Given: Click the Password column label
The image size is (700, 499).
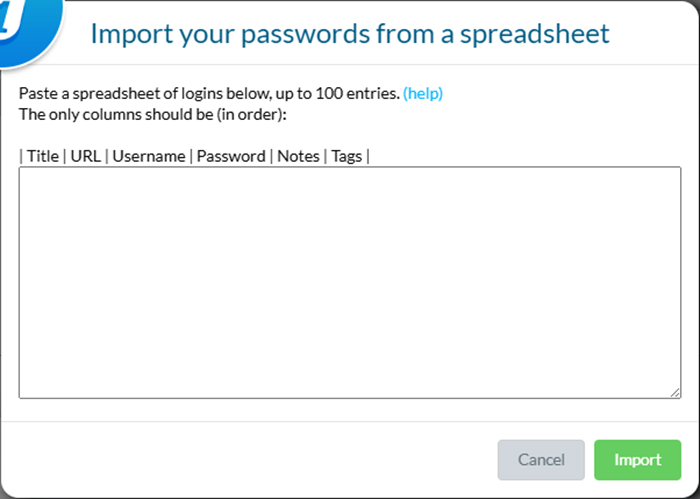Looking at the screenshot, I should tap(231, 156).
